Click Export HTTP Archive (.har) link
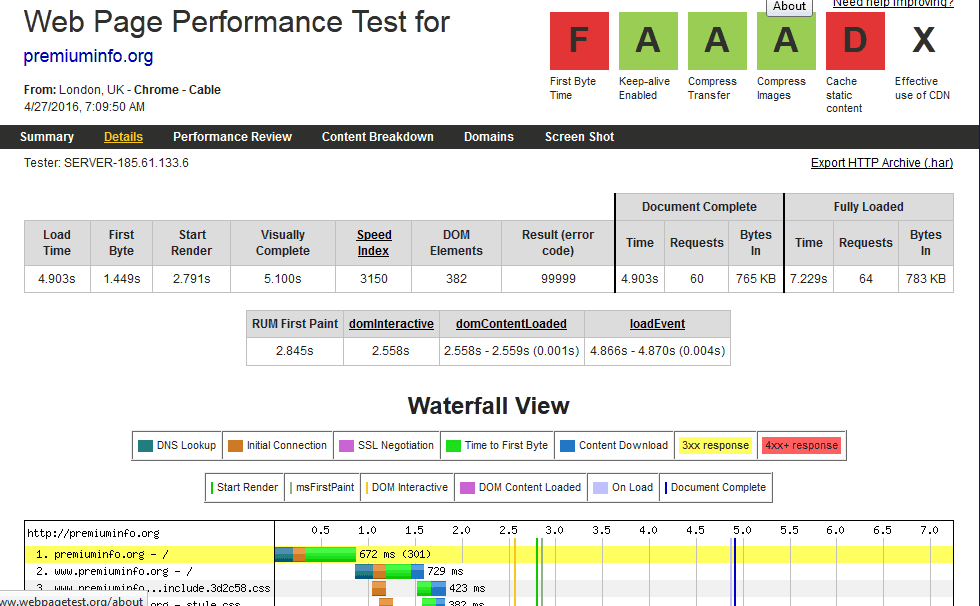Screen dimensions: 980x606 click(x=882, y=163)
